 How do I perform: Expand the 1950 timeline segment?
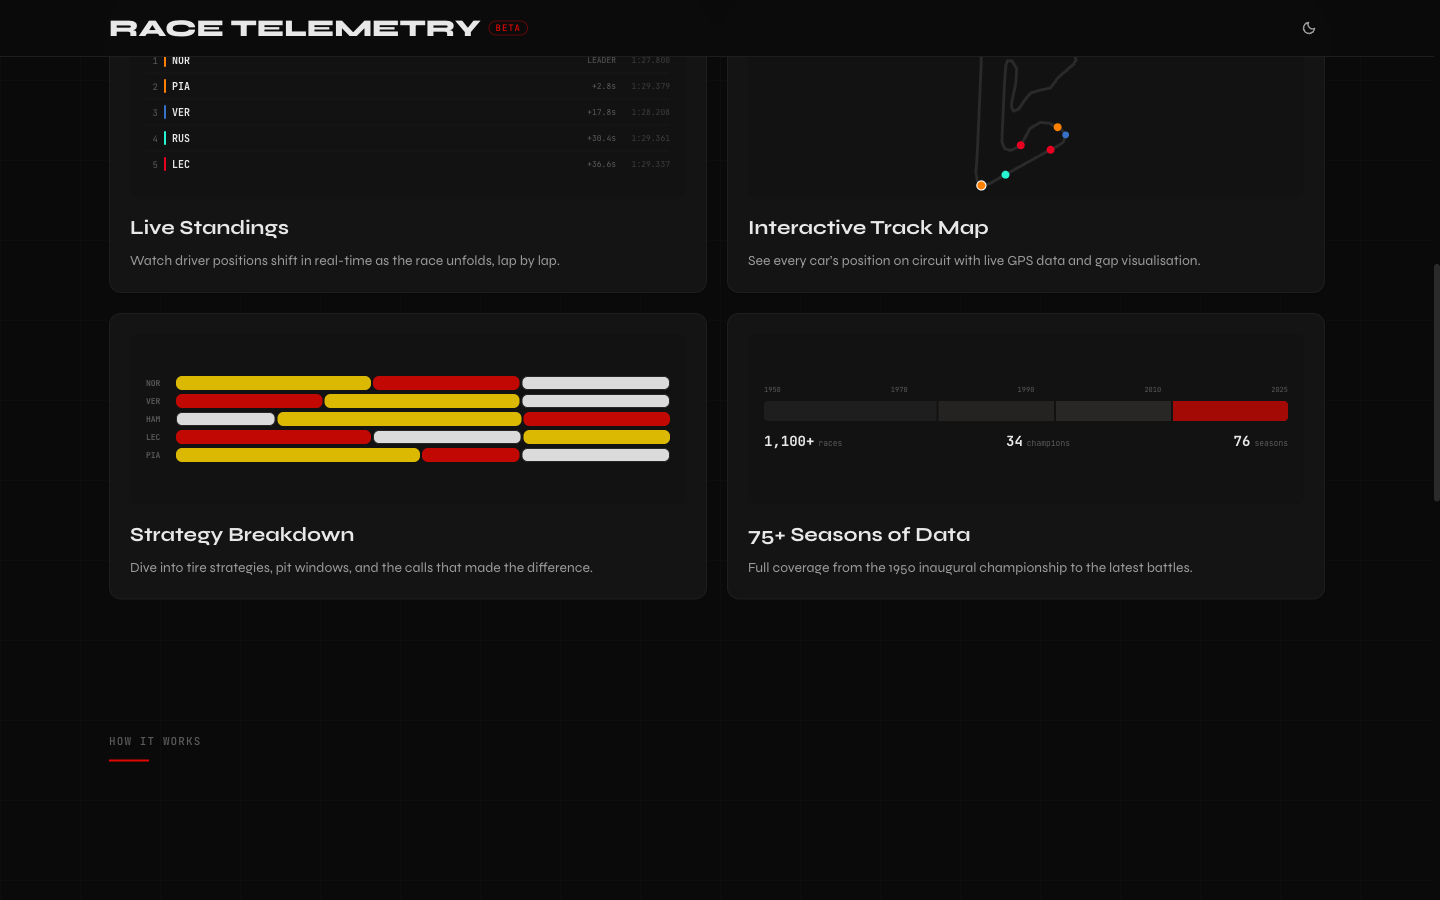850,410
